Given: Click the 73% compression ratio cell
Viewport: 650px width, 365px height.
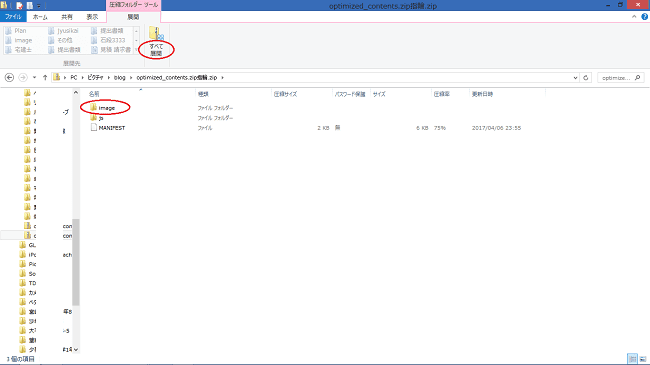Looking at the screenshot, I should pyautogui.click(x=439, y=128).
